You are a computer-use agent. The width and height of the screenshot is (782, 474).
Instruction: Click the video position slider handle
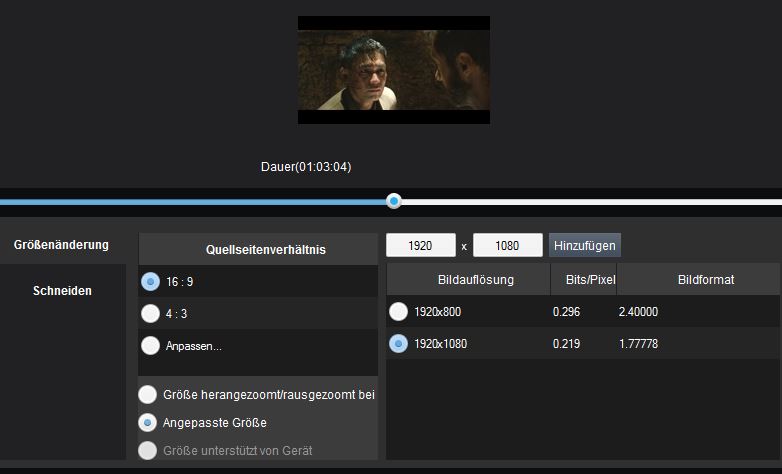[394, 201]
